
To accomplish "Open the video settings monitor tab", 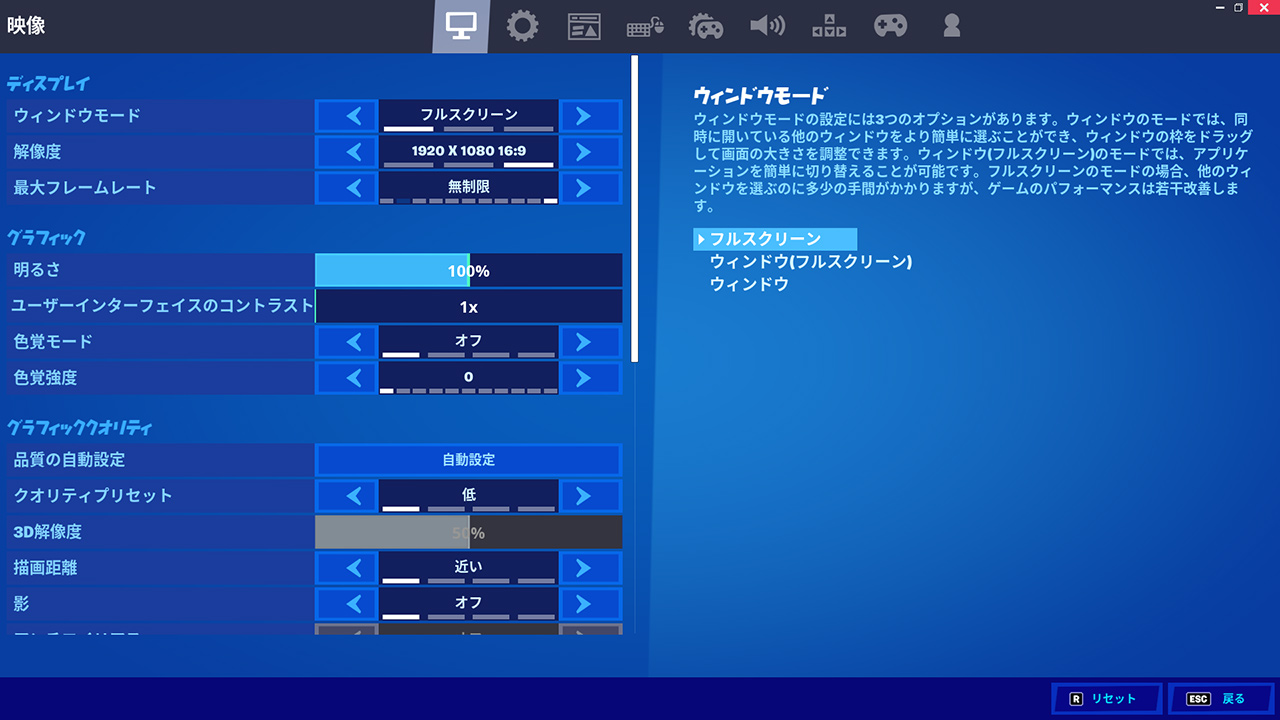I will (x=461, y=27).
